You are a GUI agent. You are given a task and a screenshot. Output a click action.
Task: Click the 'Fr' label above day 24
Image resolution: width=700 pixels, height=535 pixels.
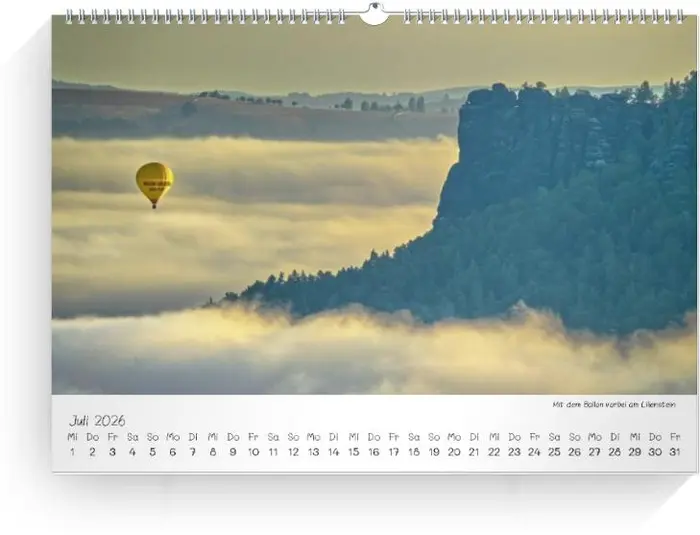tap(534, 437)
